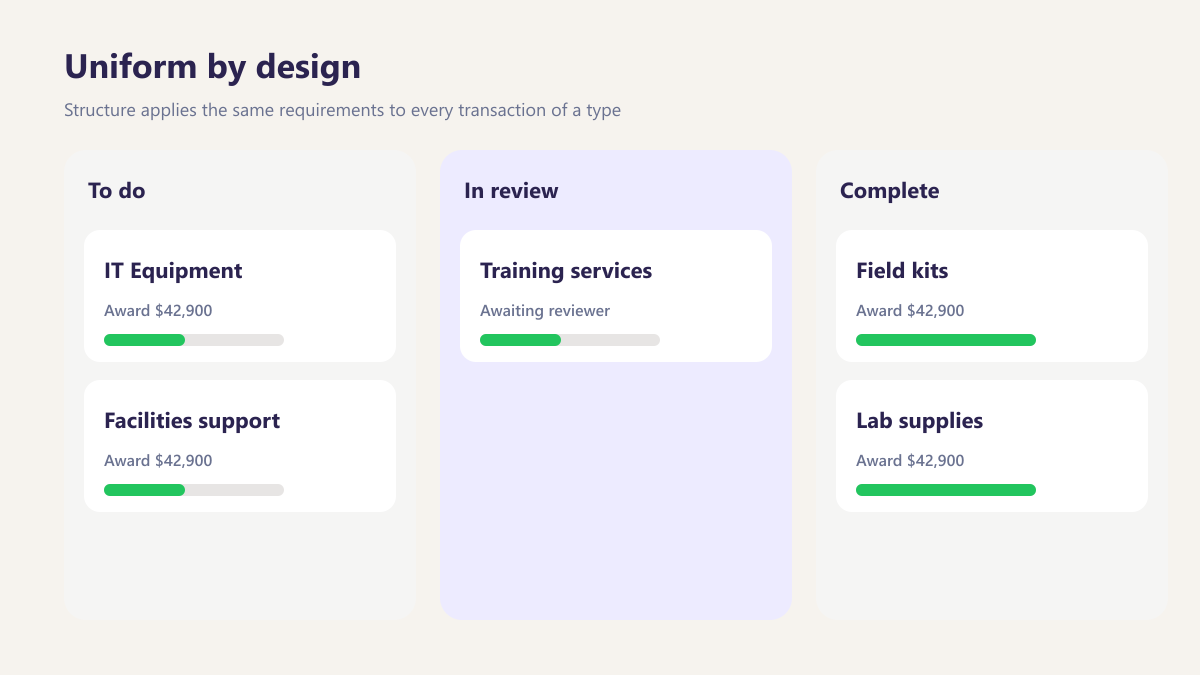Screen dimensions: 1200x675
Task: Click IT Equipment award amount text
Action: tap(158, 311)
